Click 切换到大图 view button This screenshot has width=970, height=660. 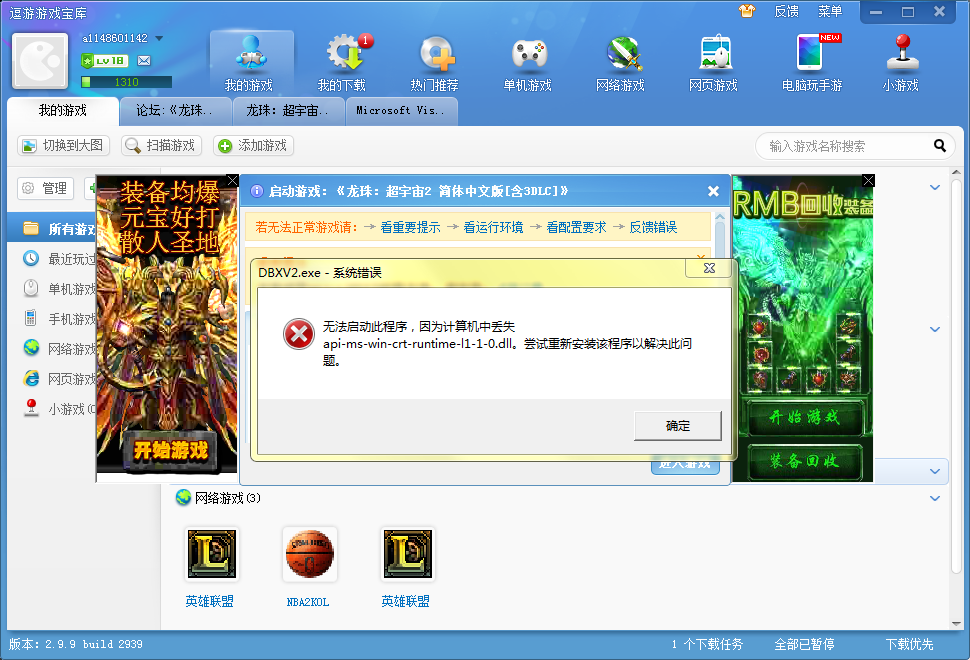click(63, 145)
